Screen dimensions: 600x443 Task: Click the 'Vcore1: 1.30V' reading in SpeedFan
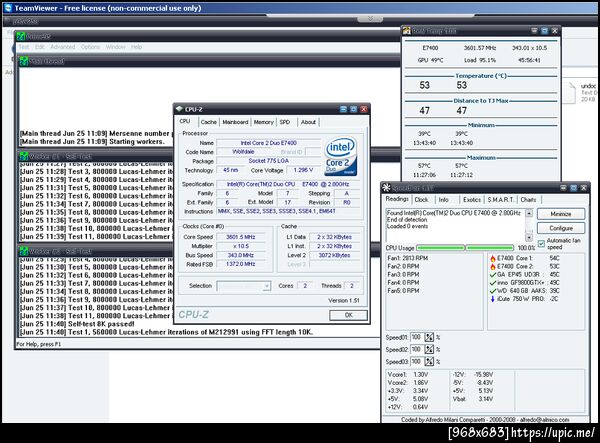408,375
